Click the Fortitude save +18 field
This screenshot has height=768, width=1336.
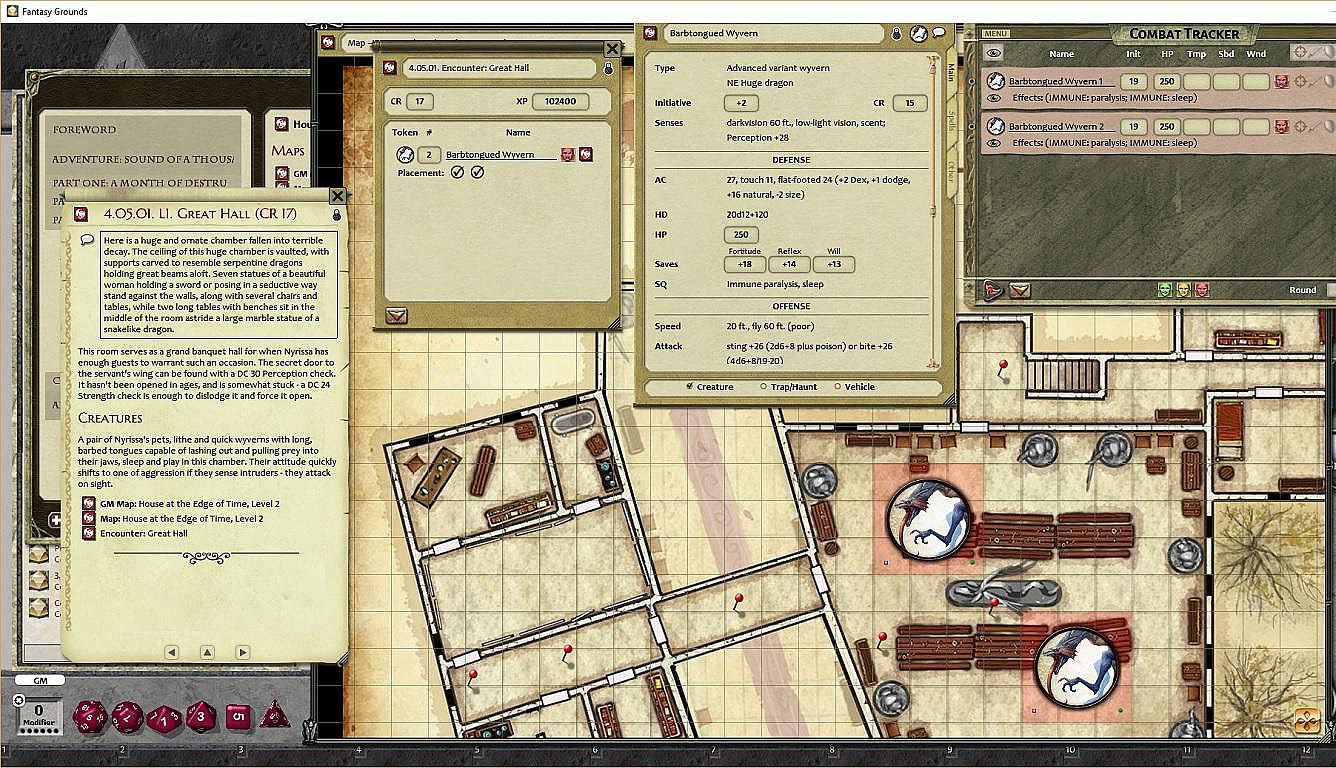click(745, 264)
